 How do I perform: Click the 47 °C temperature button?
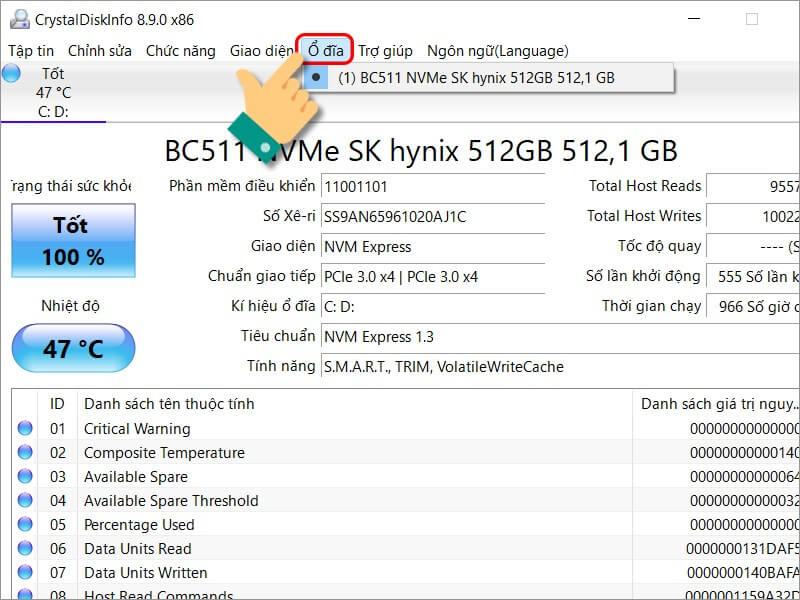point(72,349)
